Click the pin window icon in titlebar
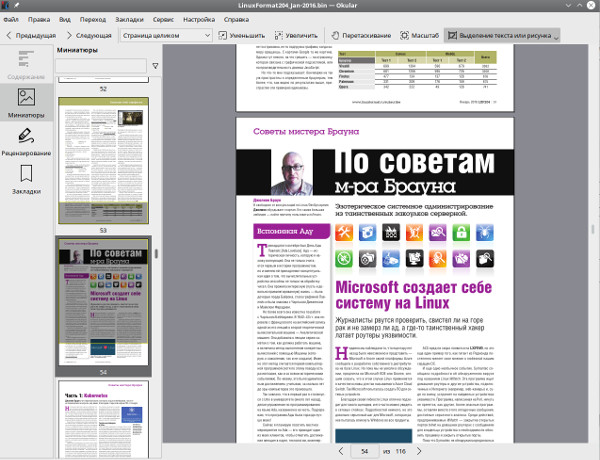600x460 pixels. [x=17, y=5]
